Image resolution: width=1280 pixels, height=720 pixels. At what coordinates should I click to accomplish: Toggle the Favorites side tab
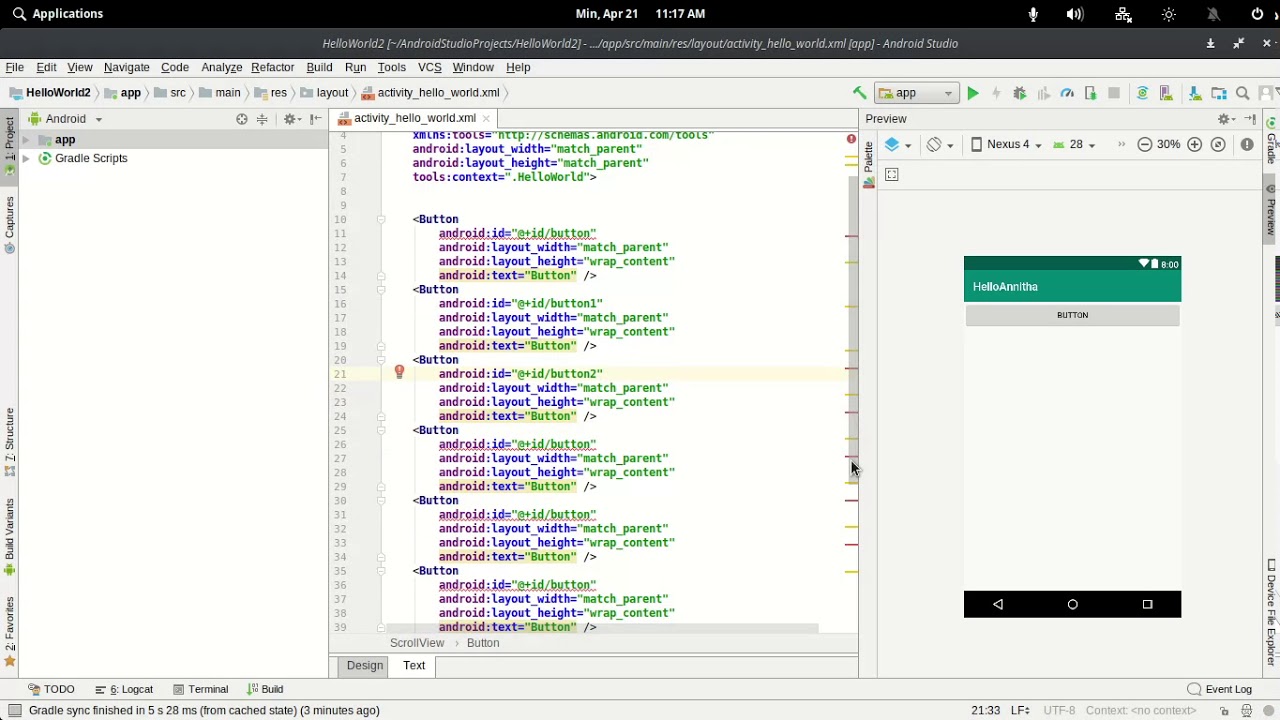tap(9, 632)
